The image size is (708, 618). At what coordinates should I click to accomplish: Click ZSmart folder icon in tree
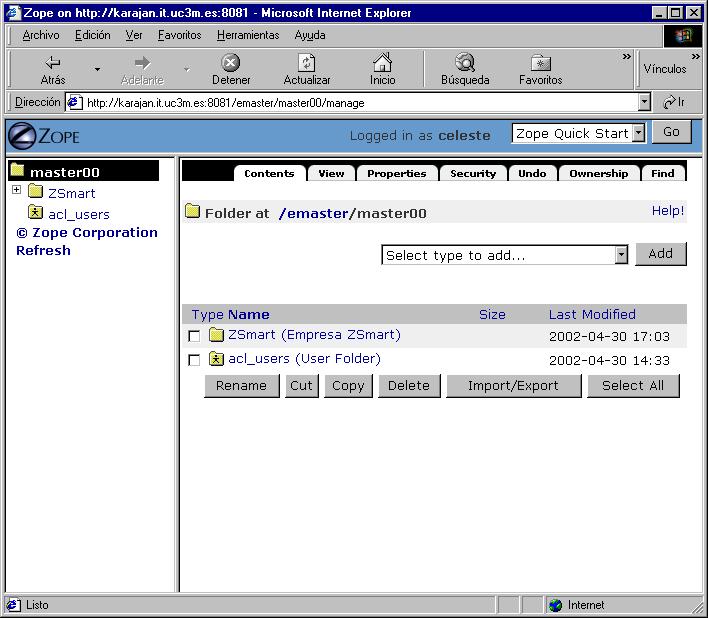[35, 191]
